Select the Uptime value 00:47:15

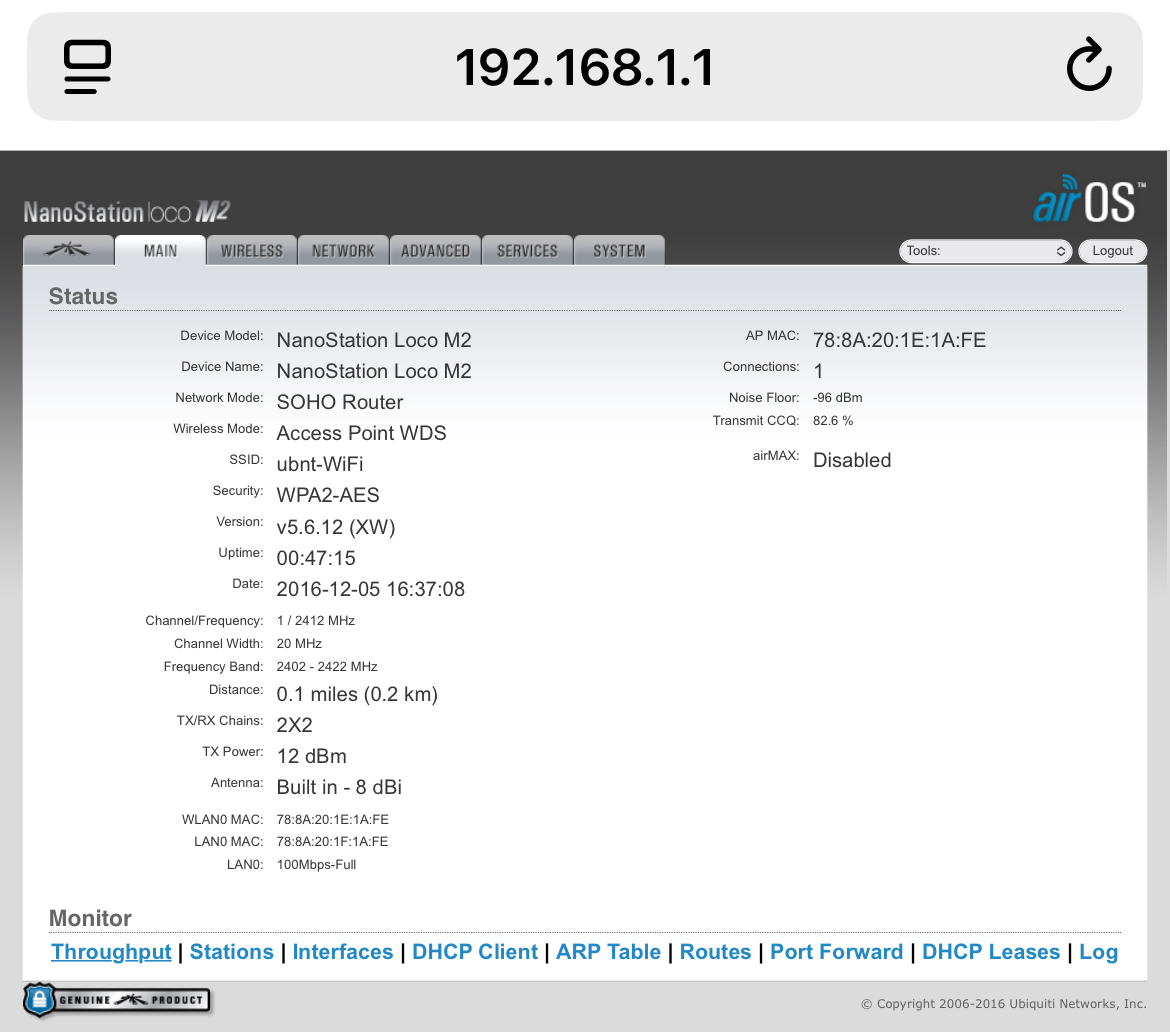point(316,558)
